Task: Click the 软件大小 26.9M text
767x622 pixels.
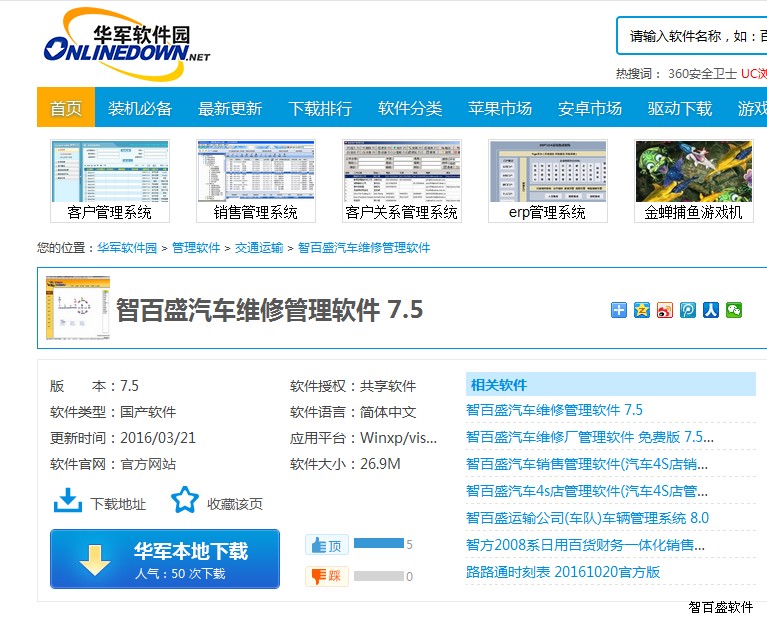Action: tap(345, 464)
